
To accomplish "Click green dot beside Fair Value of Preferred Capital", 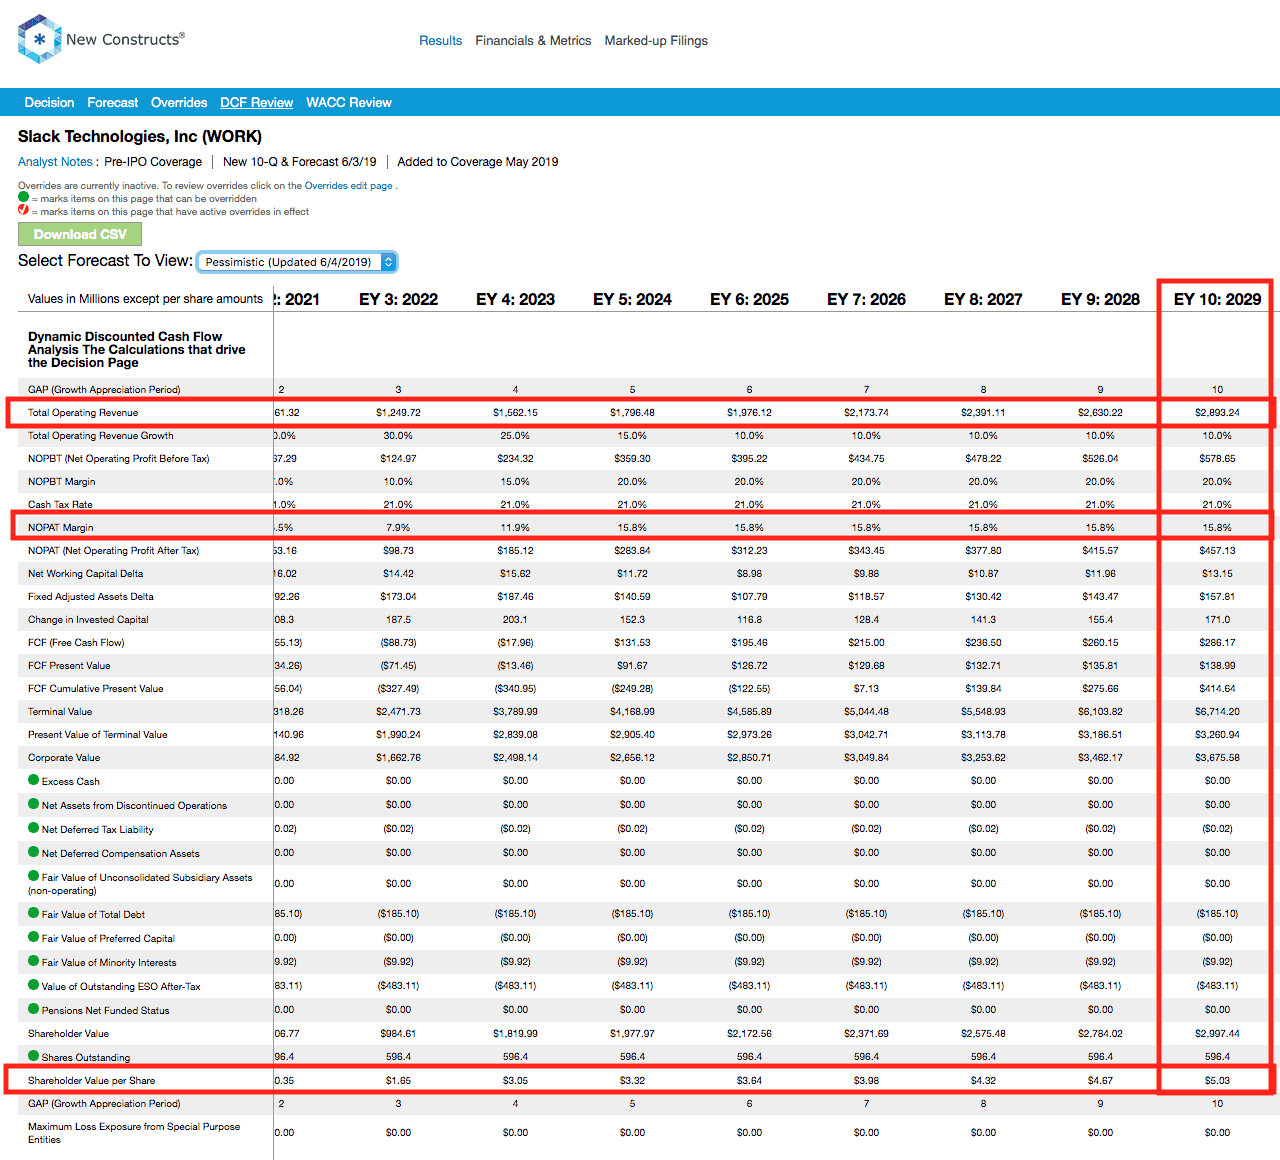I will coord(34,937).
